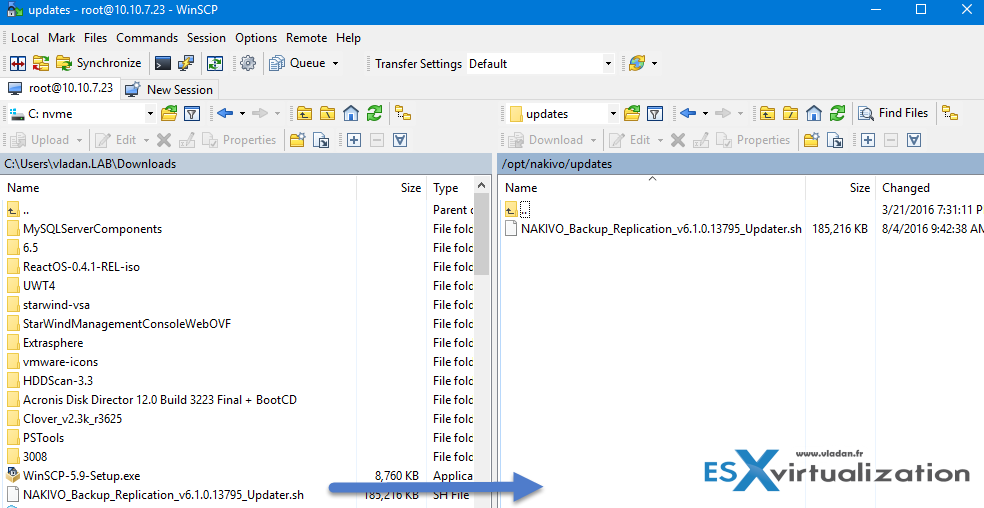
Task: Click local panel scrollbar up arrow
Action: 482,186
